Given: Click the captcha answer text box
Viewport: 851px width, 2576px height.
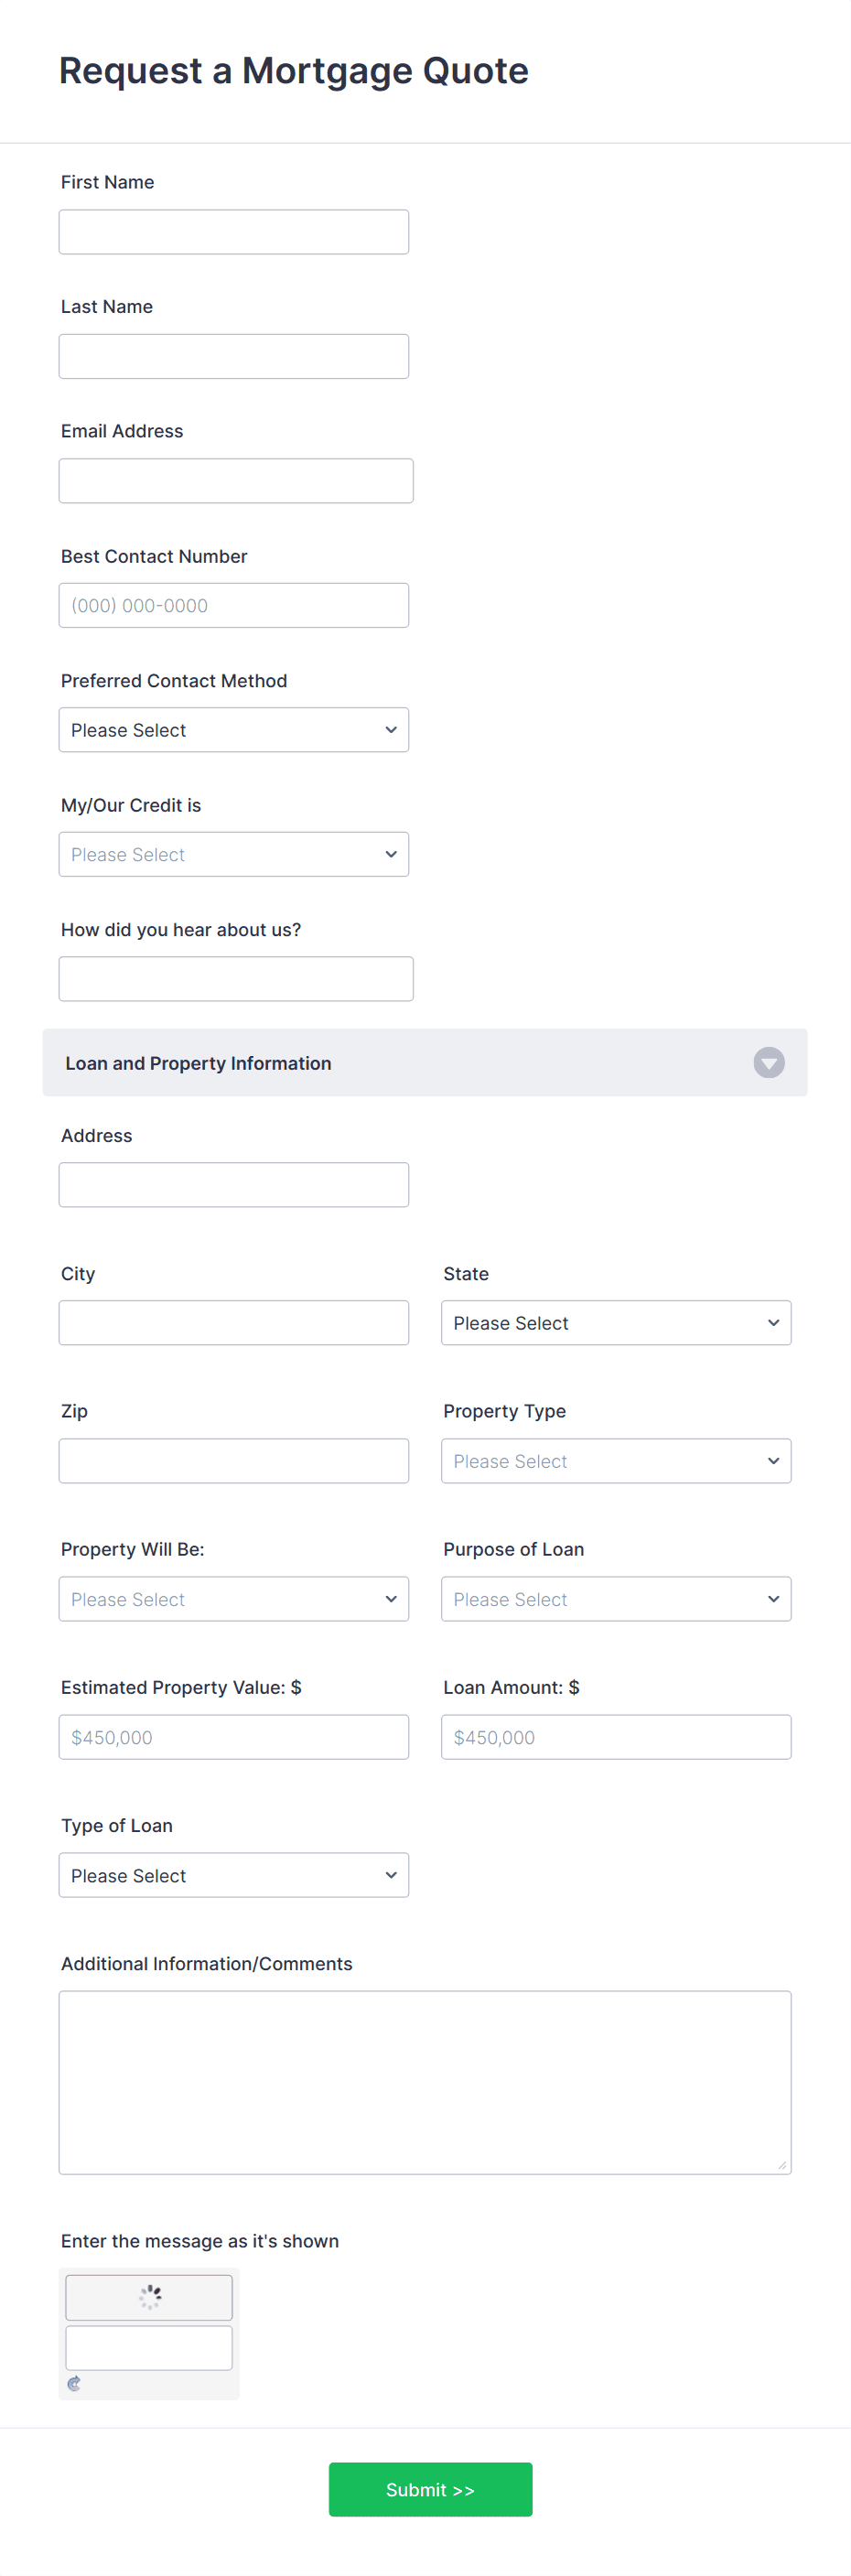Looking at the screenshot, I should [148, 2347].
